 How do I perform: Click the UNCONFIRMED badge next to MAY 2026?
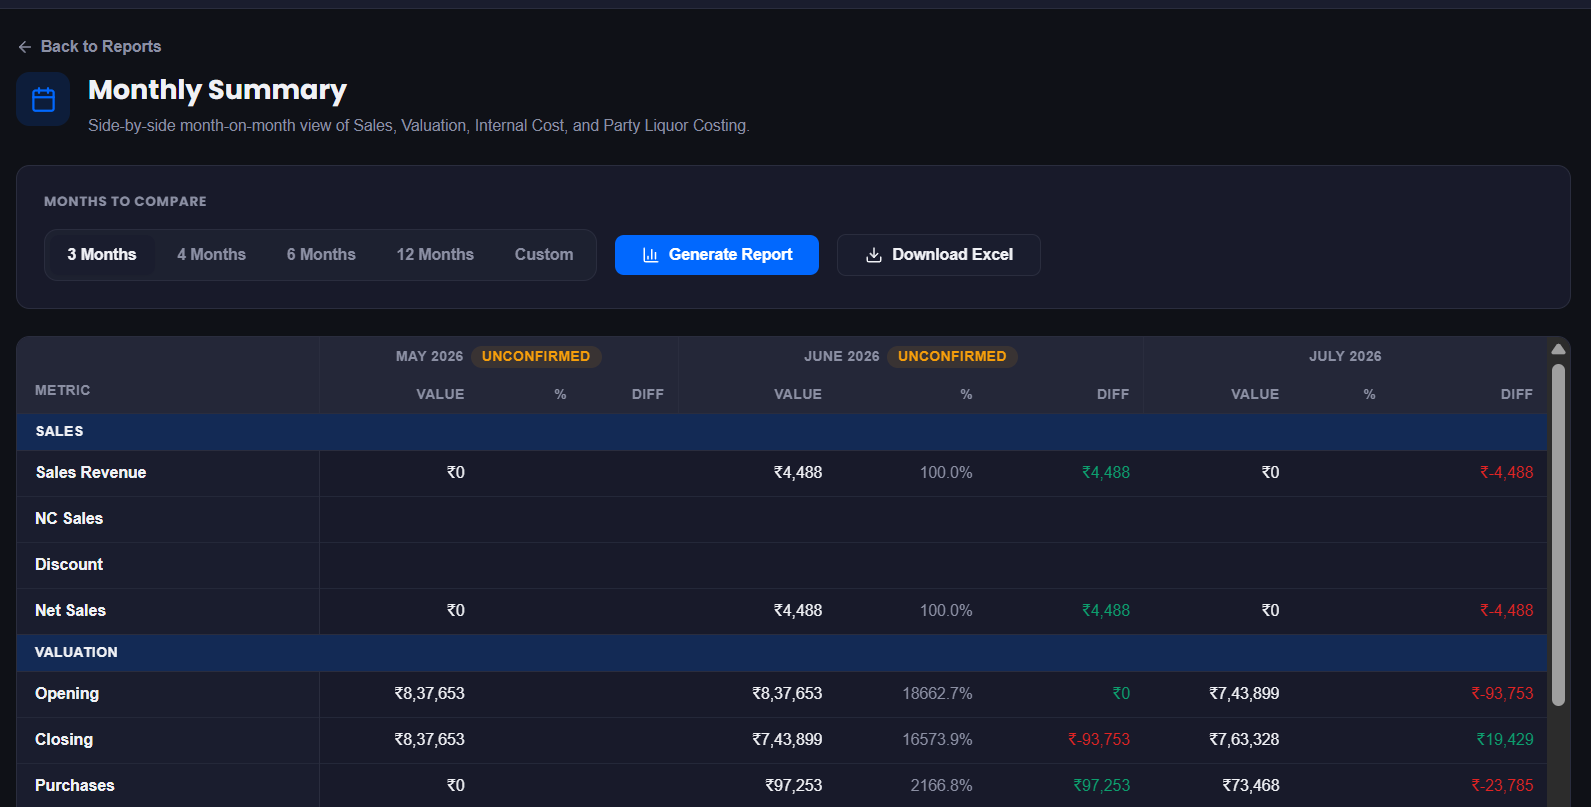pyautogui.click(x=536, y=356)
